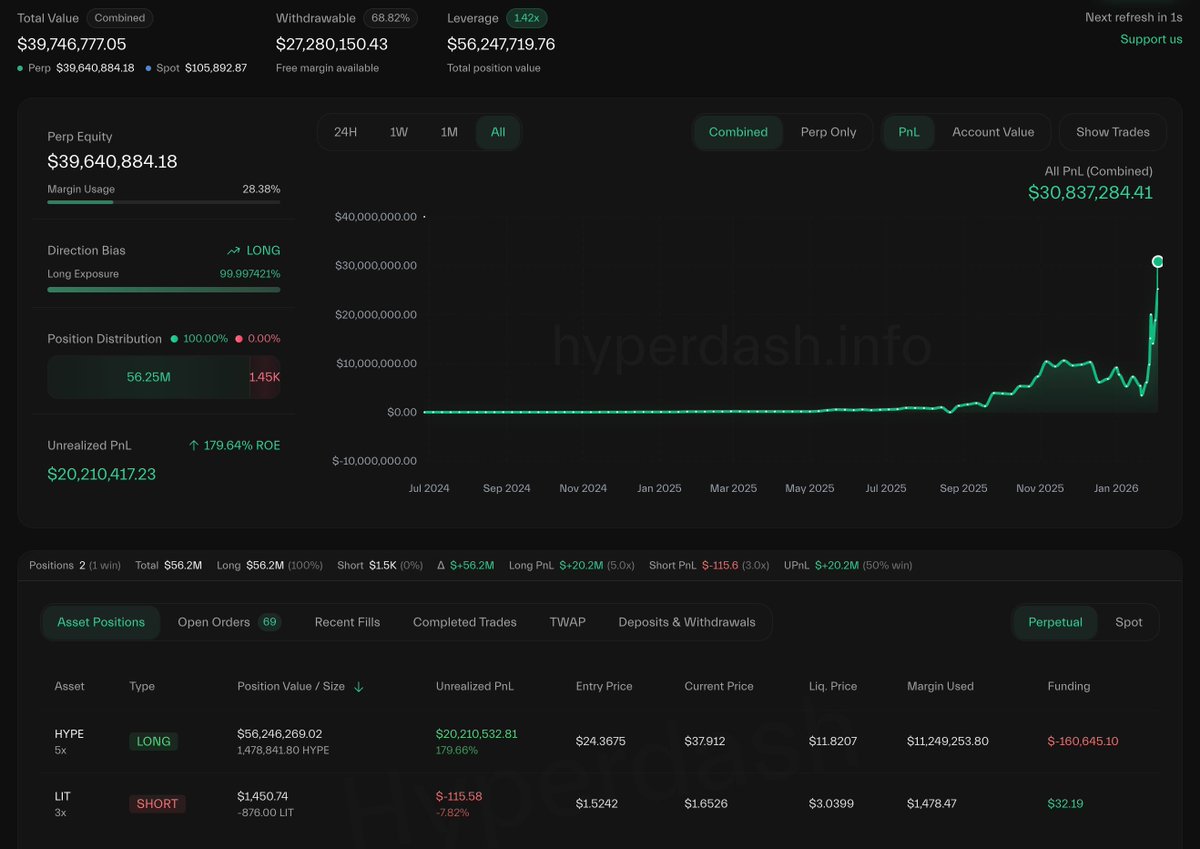Click the LONG trend arrow icon in Direction Bias

click(233, 251)
